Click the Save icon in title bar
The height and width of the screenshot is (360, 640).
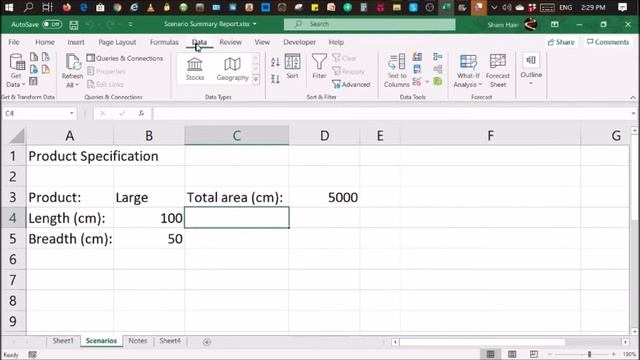click(74, 25)
